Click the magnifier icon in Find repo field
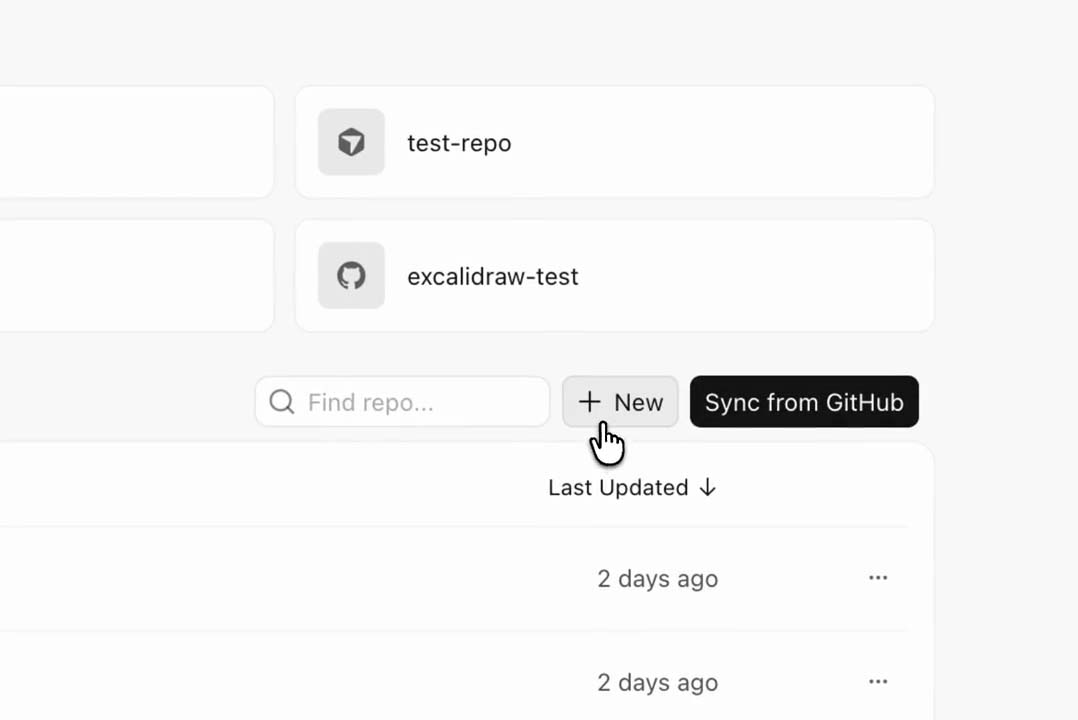Viewport: 1078px width, 720px height. [x=282, y=402]
